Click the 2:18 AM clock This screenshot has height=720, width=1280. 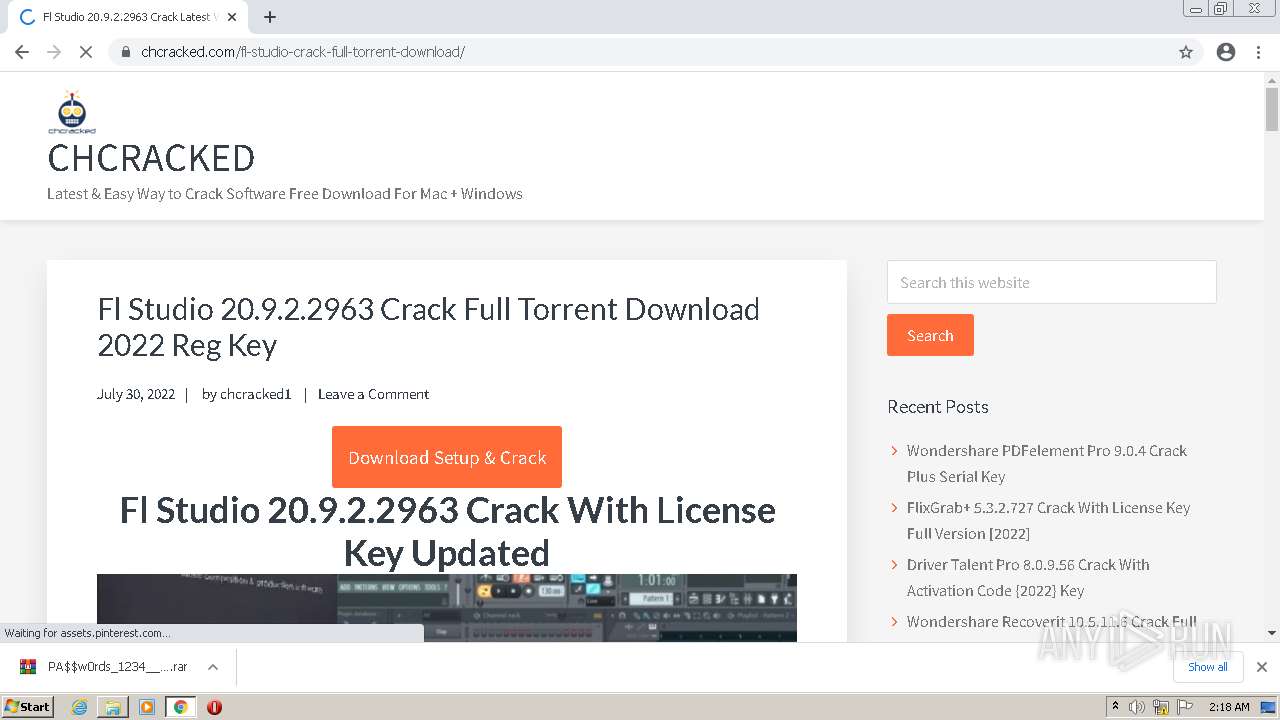tap(1229, 707)
